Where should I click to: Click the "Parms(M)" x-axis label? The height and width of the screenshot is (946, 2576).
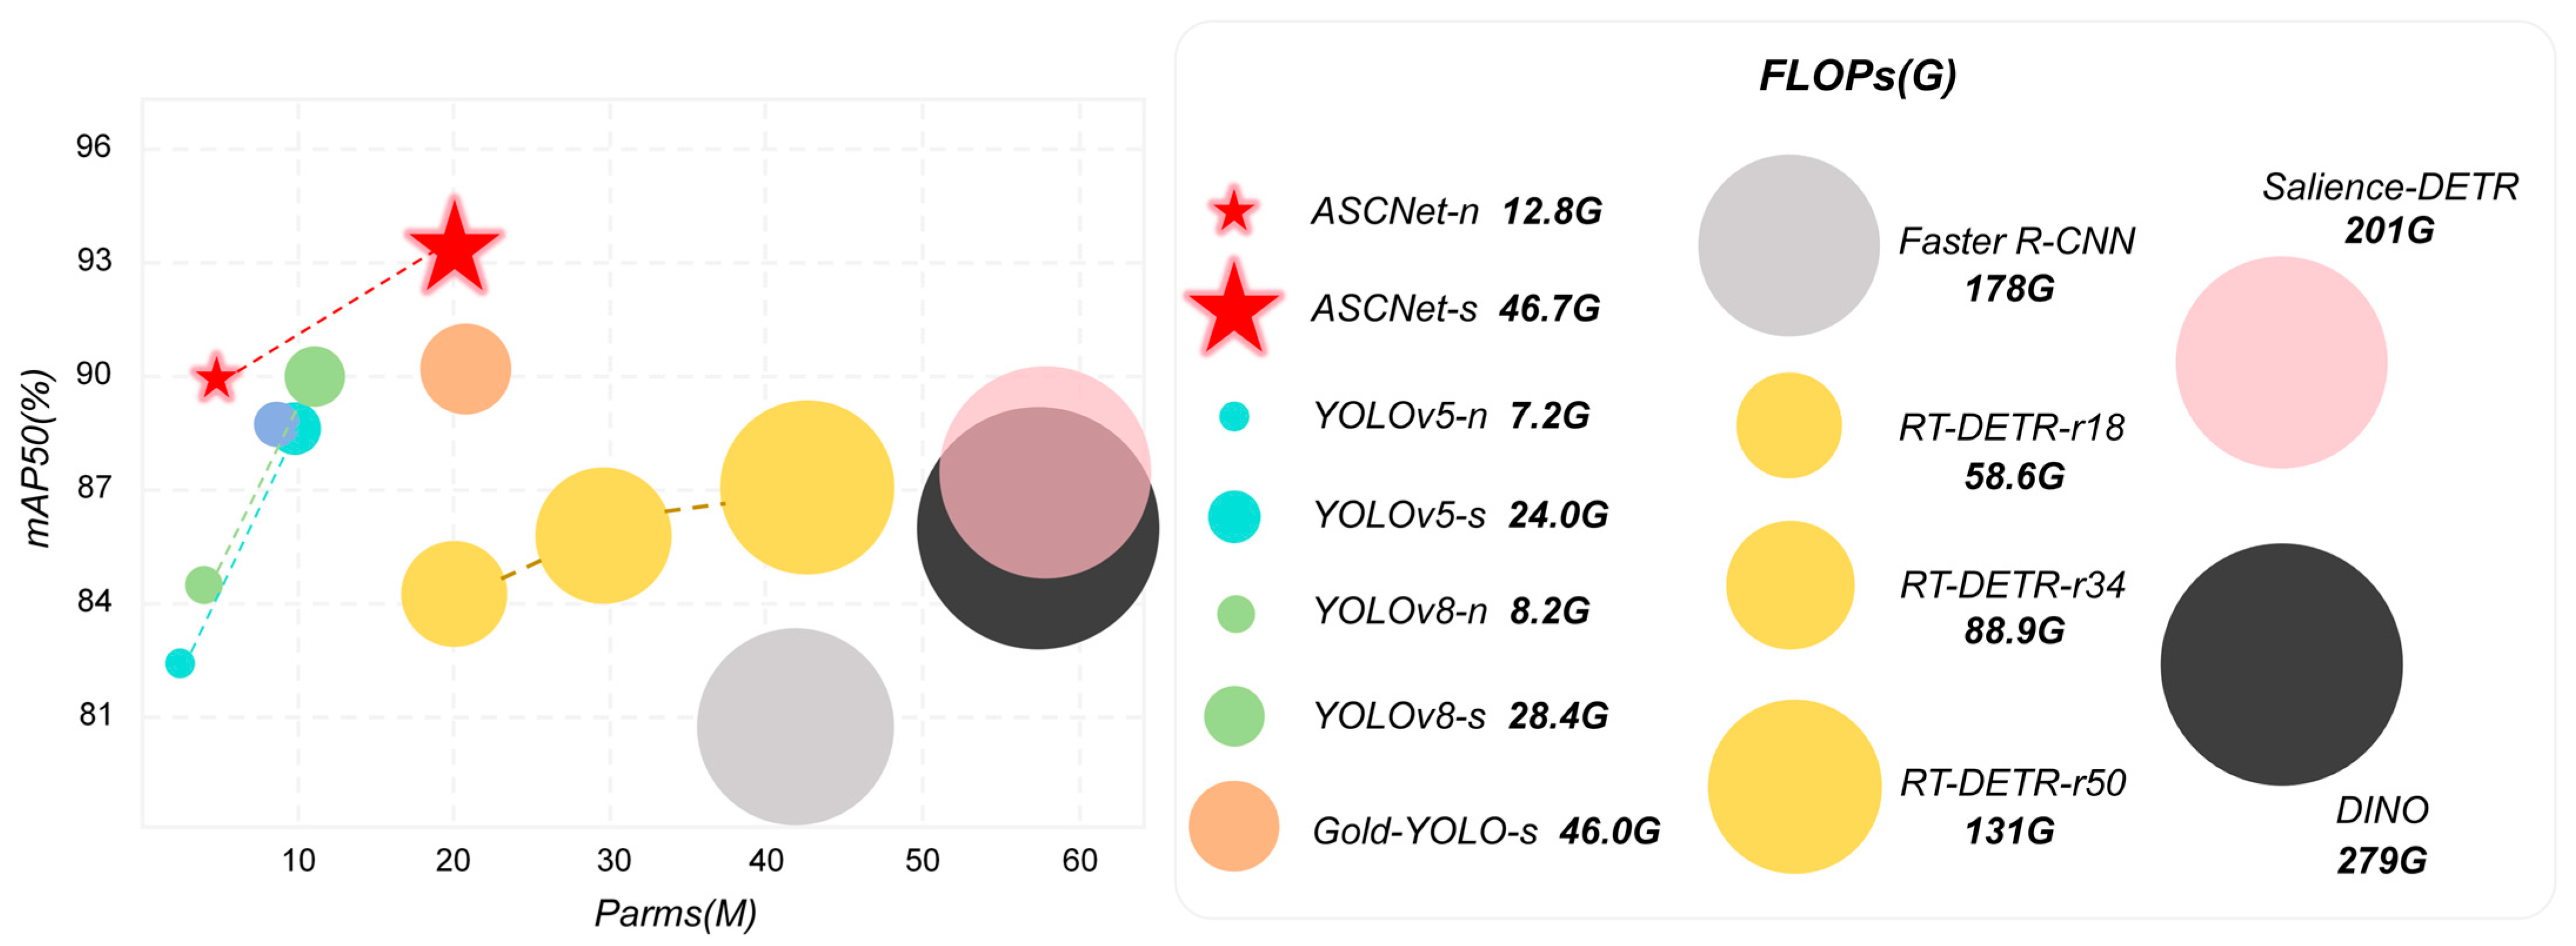675,913
